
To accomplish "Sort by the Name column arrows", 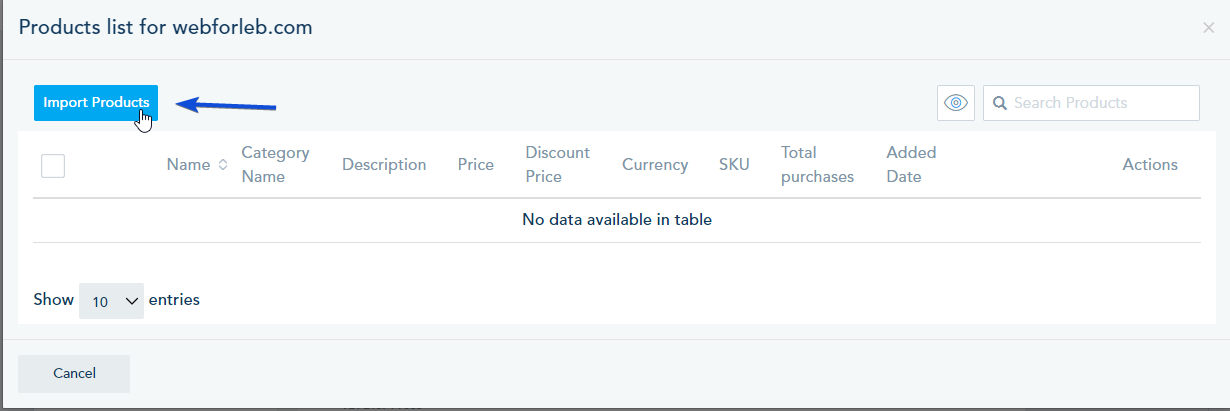I will 222,165.
